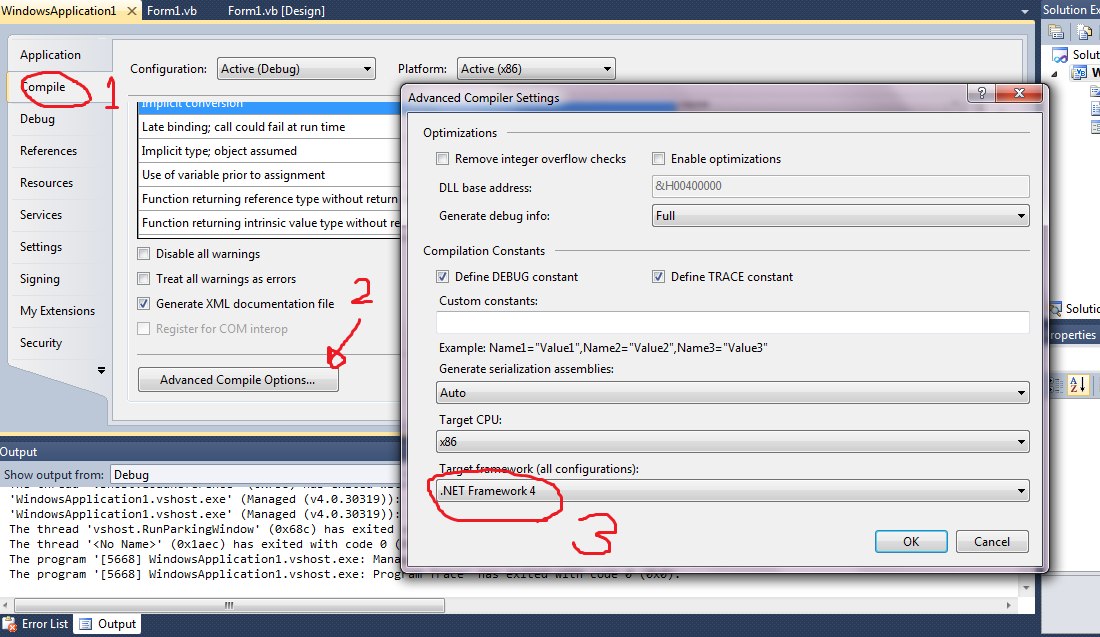Click the Show All Files toolbar icon
This screenshot has height=637, width=1100.
[x=1085, y=32]
